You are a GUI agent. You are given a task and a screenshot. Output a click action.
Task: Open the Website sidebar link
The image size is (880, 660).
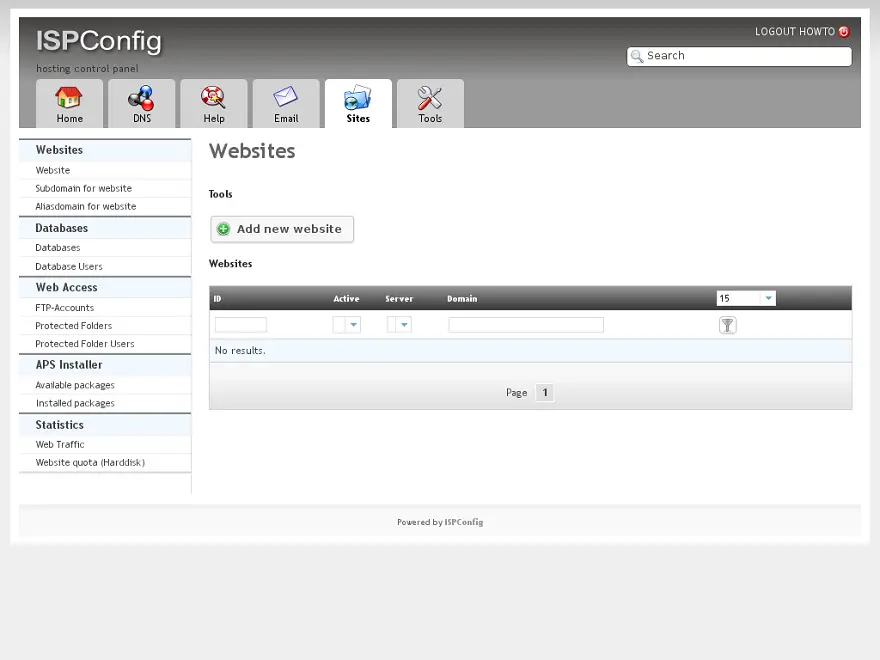click(53, 170)
